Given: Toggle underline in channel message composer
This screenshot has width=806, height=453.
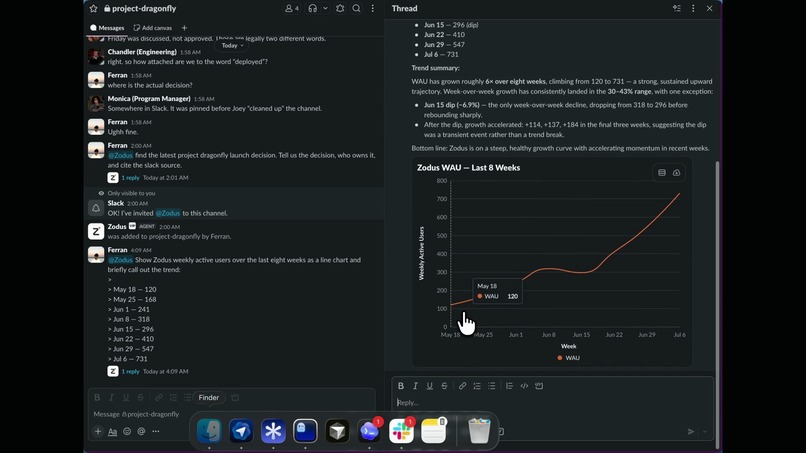Looking at the screenshot, I should tap(125, 397).
